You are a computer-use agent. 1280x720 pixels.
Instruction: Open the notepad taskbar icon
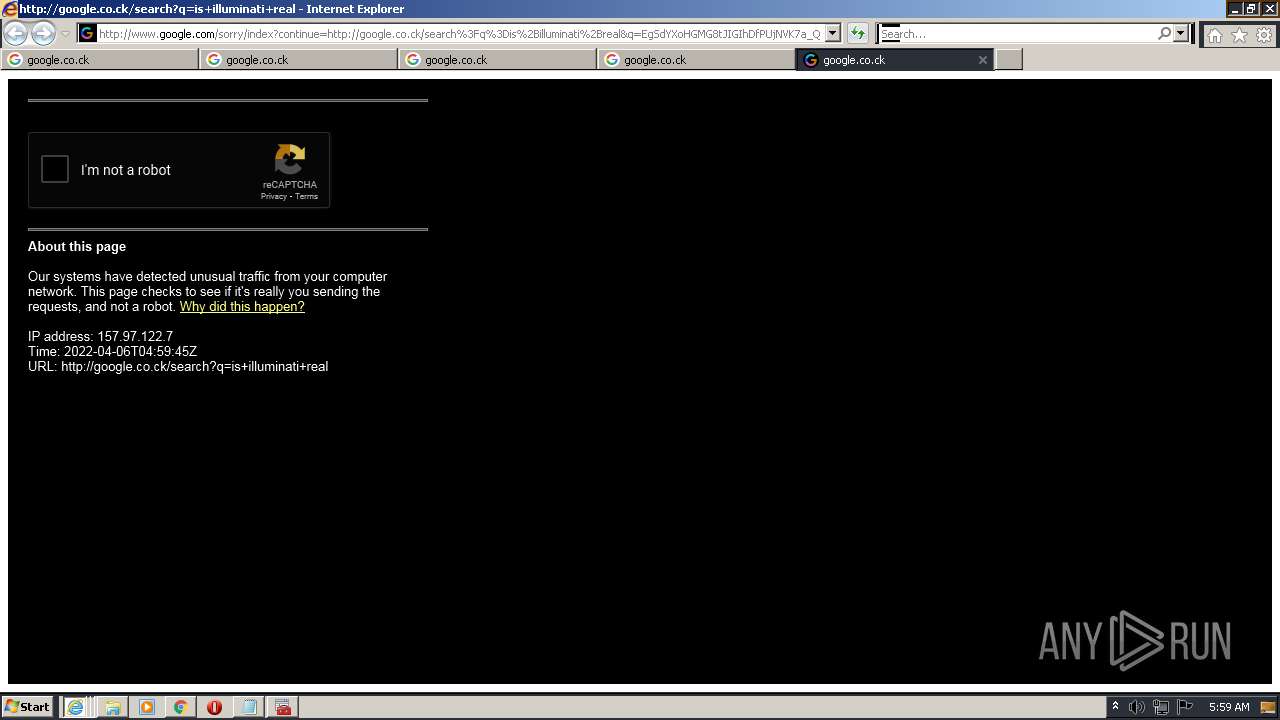coord(249,707)
